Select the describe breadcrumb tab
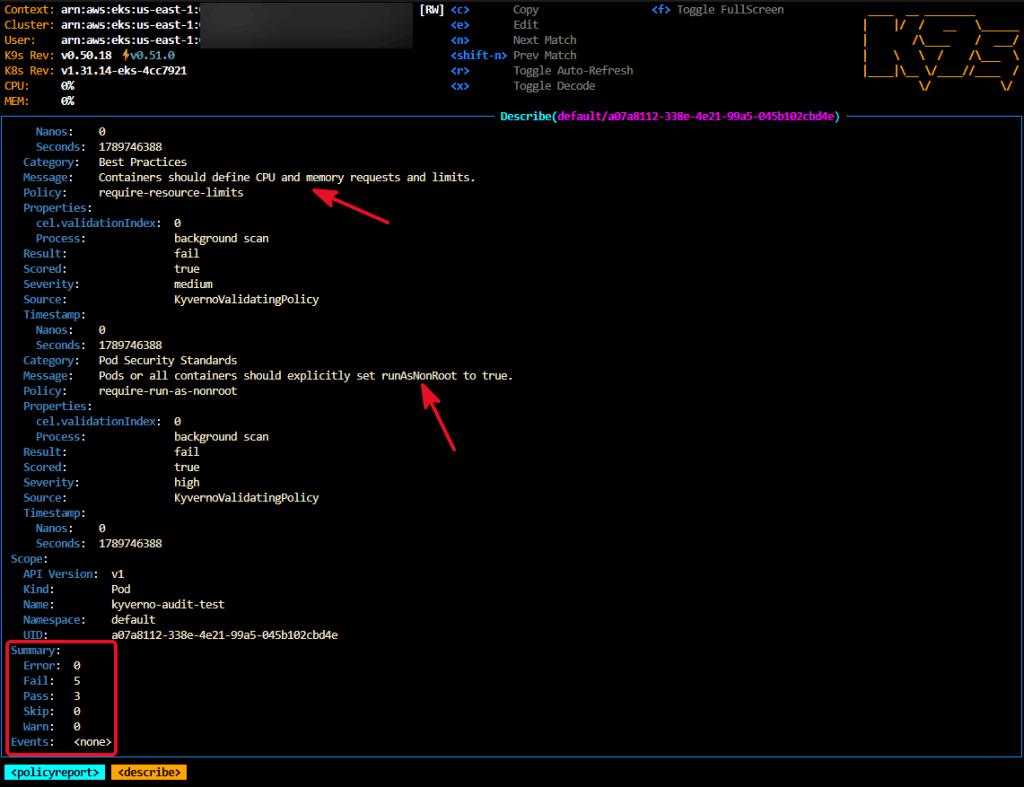Image resolution: width=1024 pixels, height=787 pixels. 149,772
